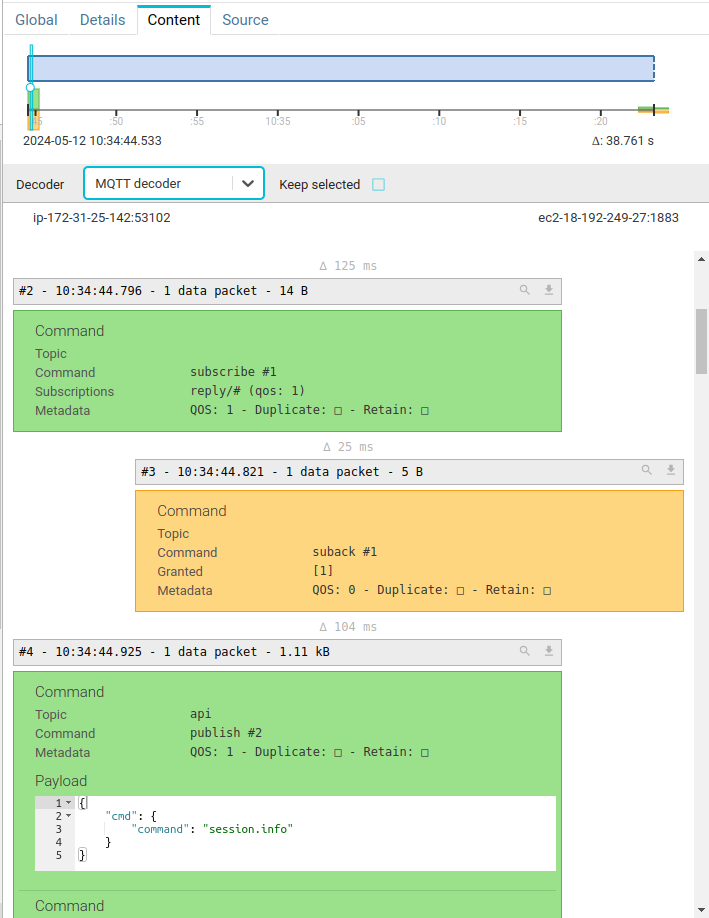Viewport: 709px width, 918px height.
Task: Click the "session.info" string in payload
Action: [248, 829]
